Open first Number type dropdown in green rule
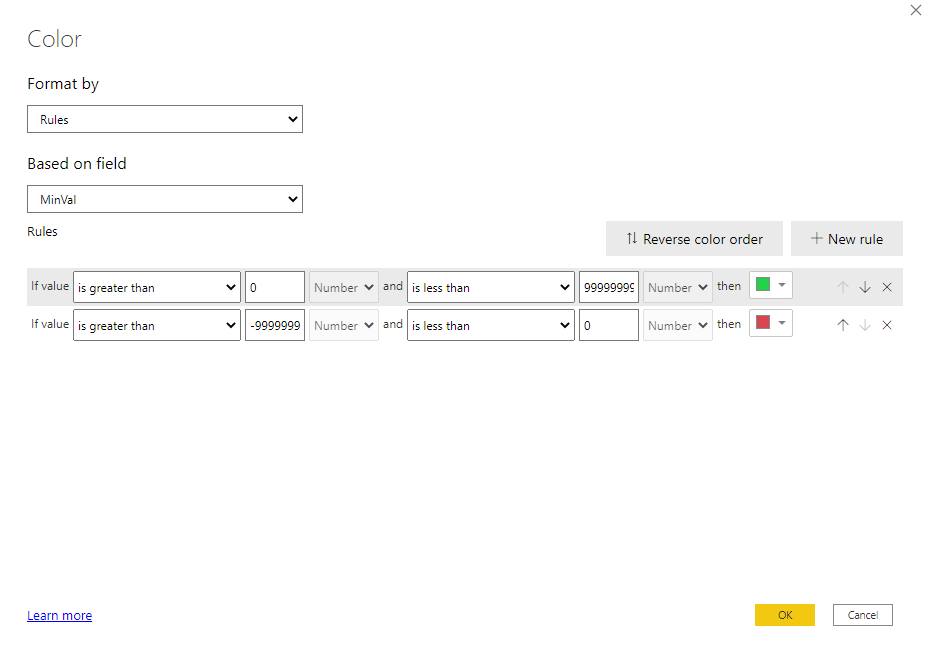928x650 pixels. click(x=344, y=287)
